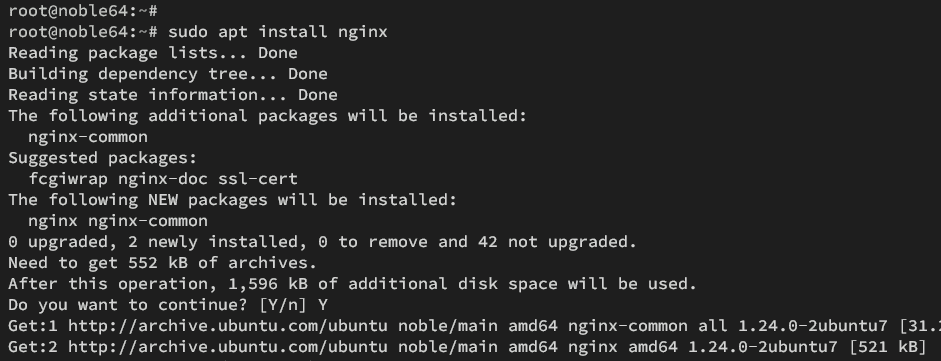Click the 'following NEW packages' line

point(233,200)
